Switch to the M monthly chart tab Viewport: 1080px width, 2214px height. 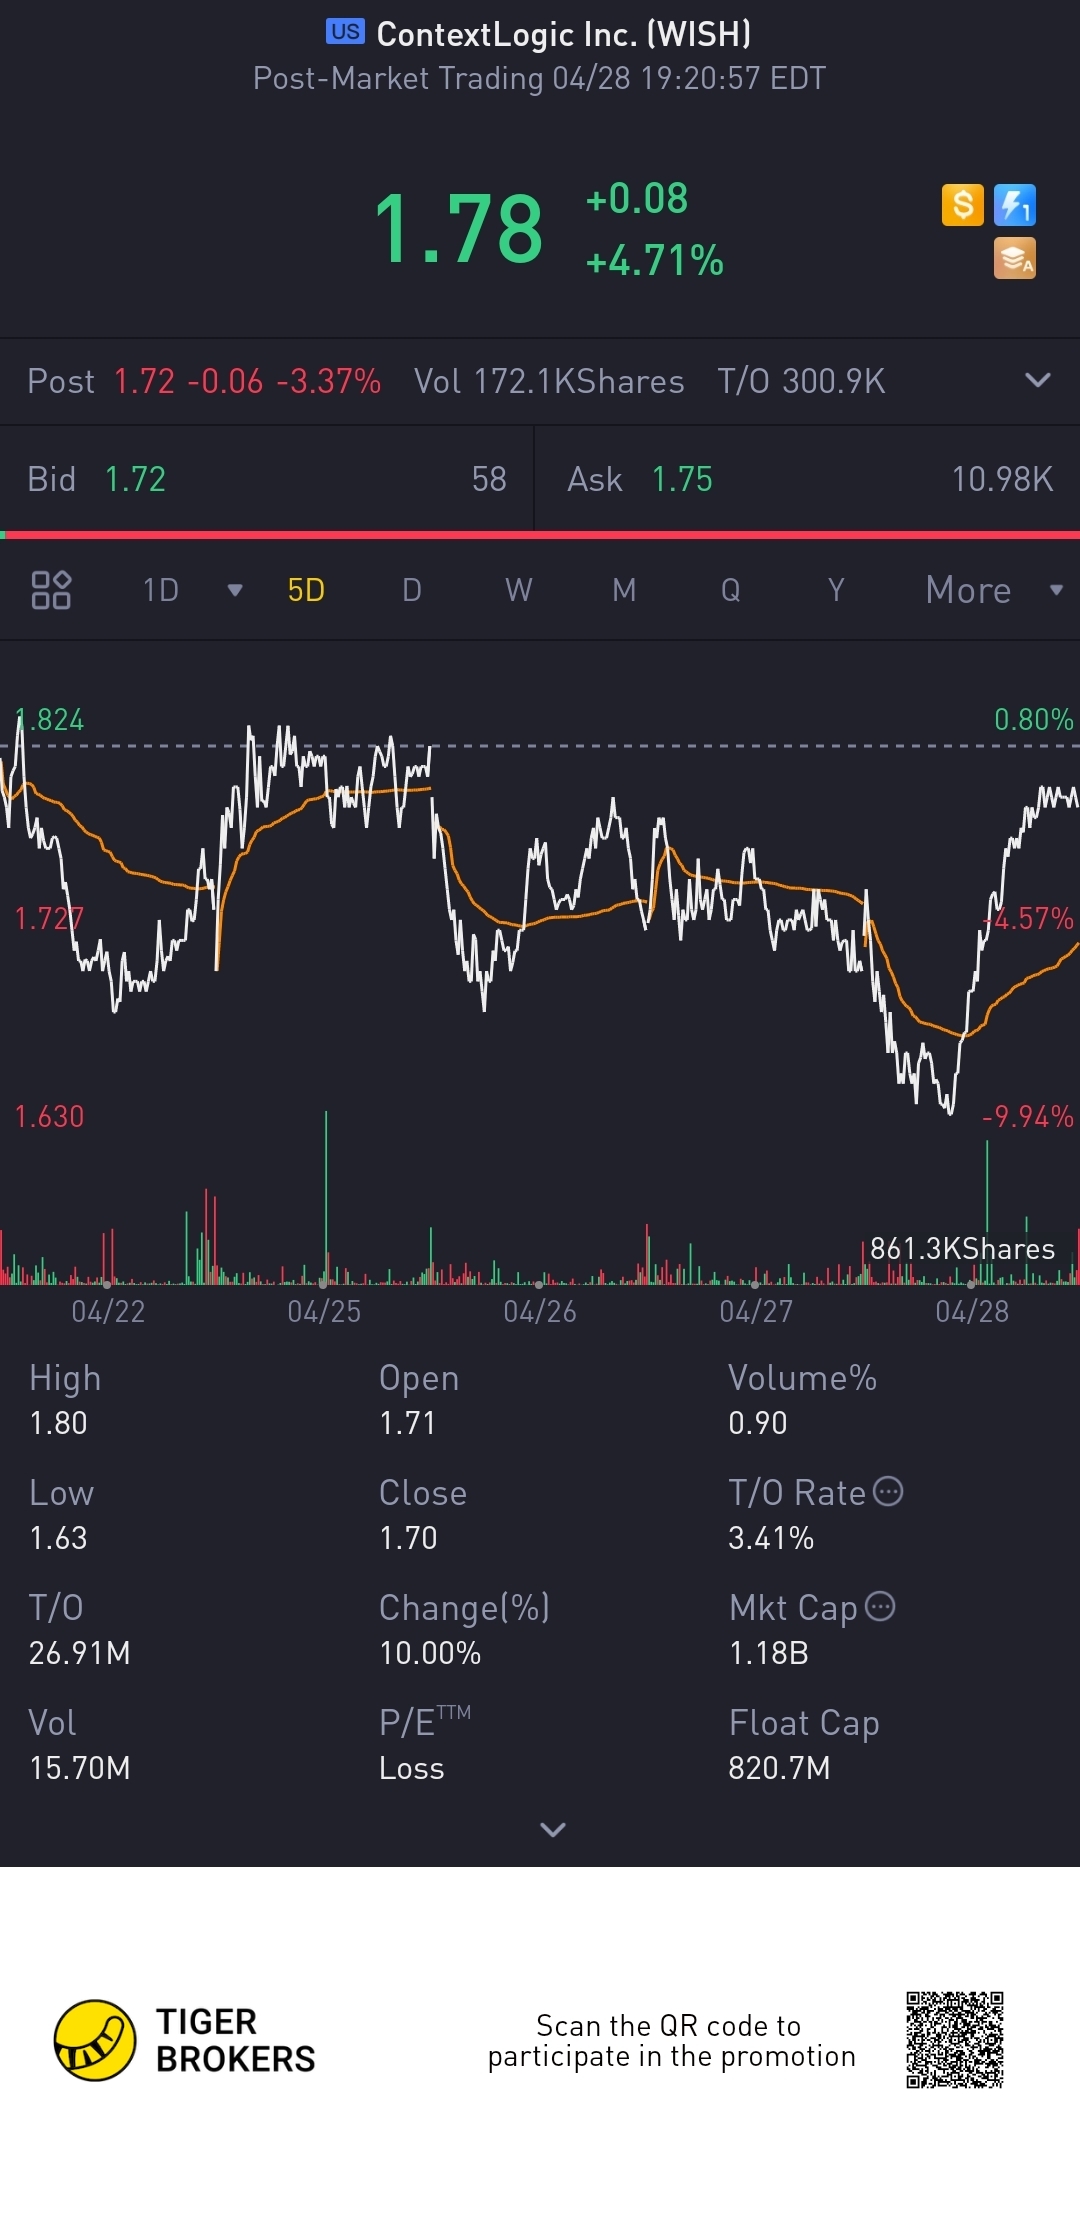[624, 590]
